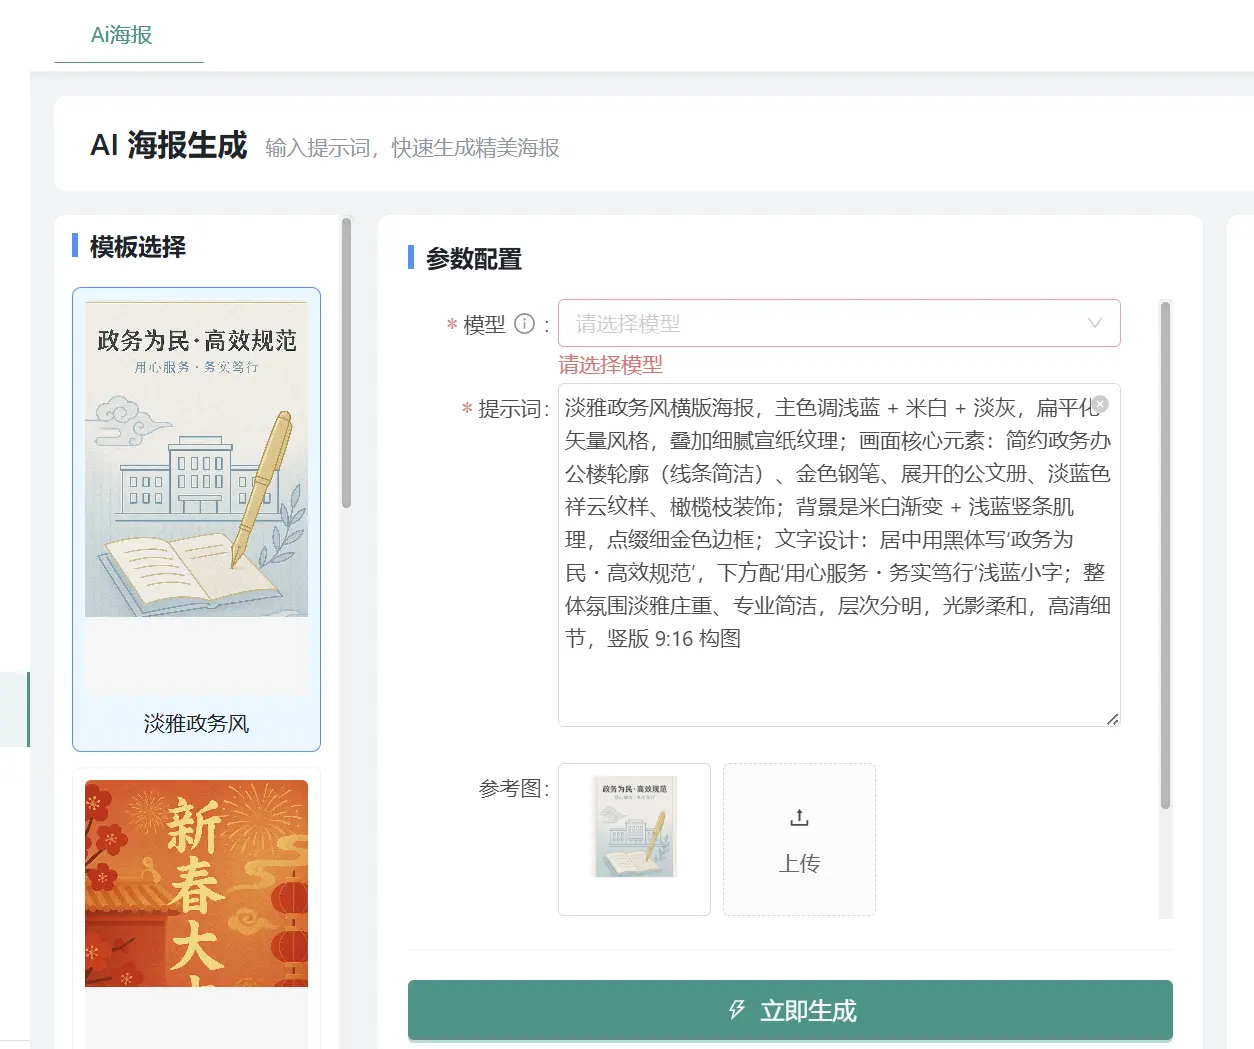
Task: Choose the red 新春 festival template
Action: (x=196, y=884)
